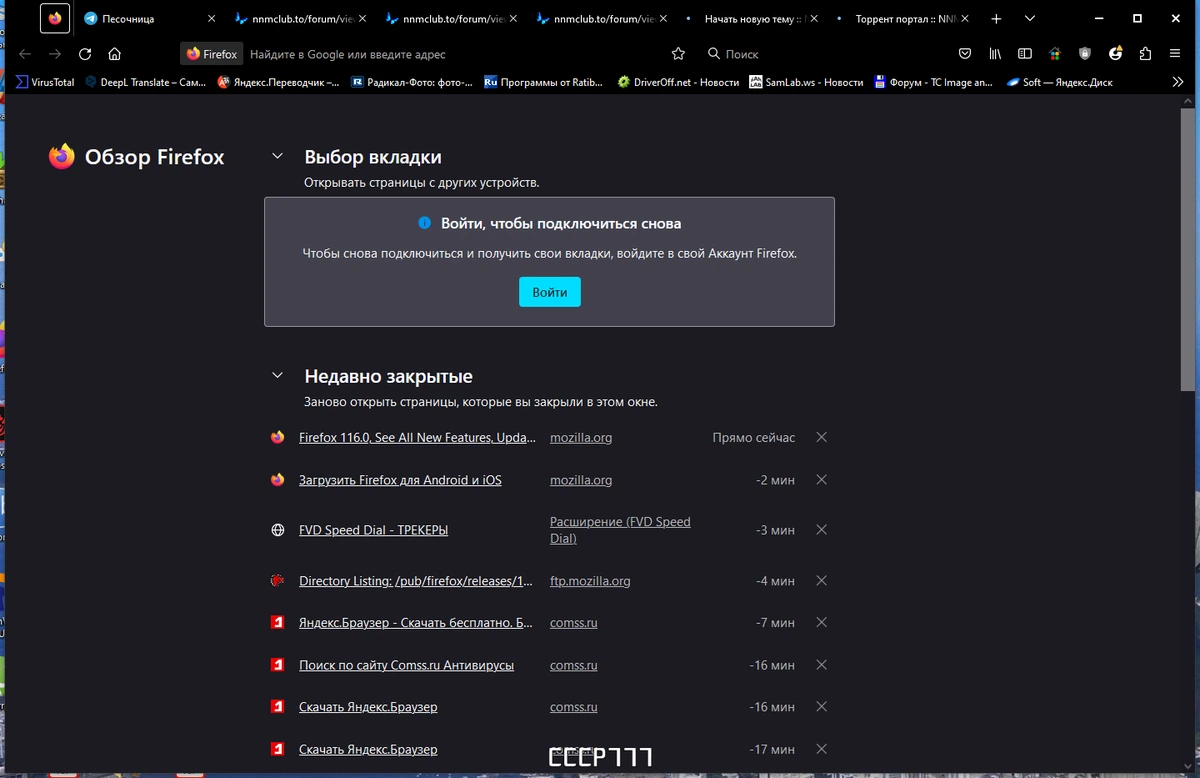This screenshot has width=1200, height=778.
Task: Click the -4 мин timestamp text
Action: (776, 581)
